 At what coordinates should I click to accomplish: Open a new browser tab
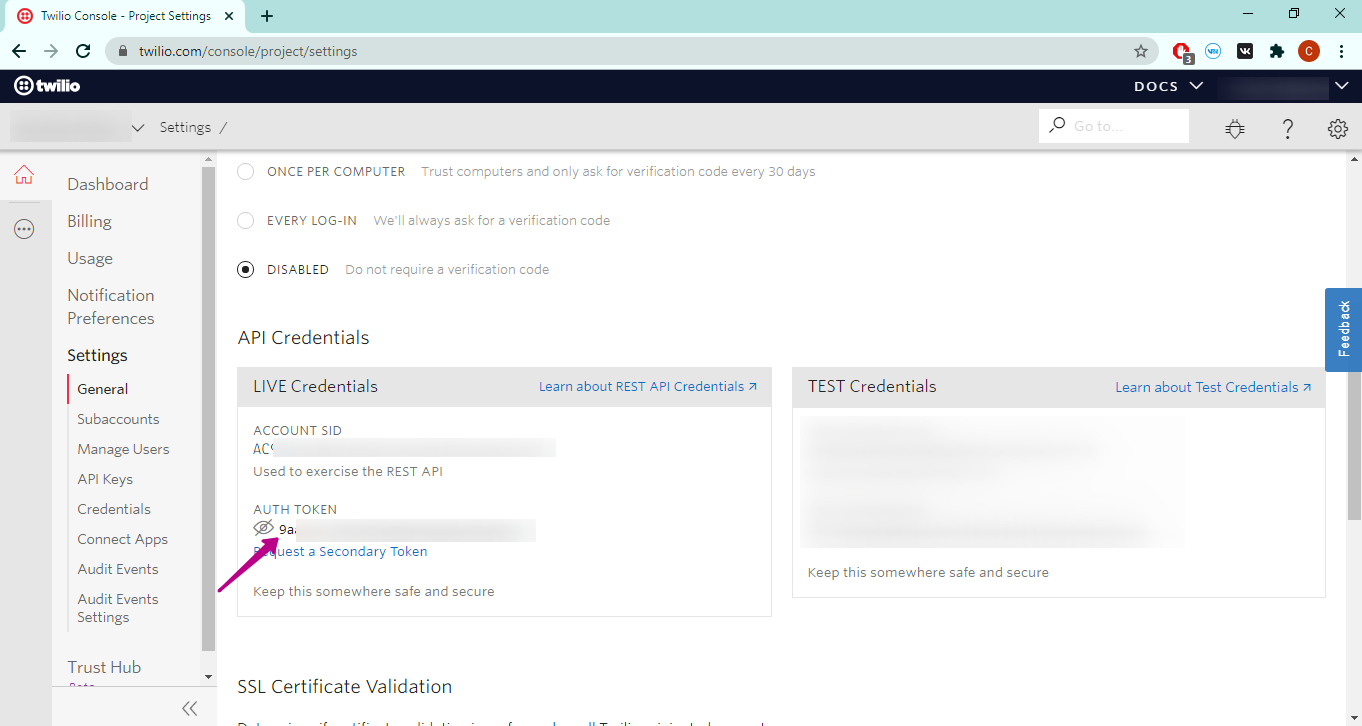coord(267,16)
